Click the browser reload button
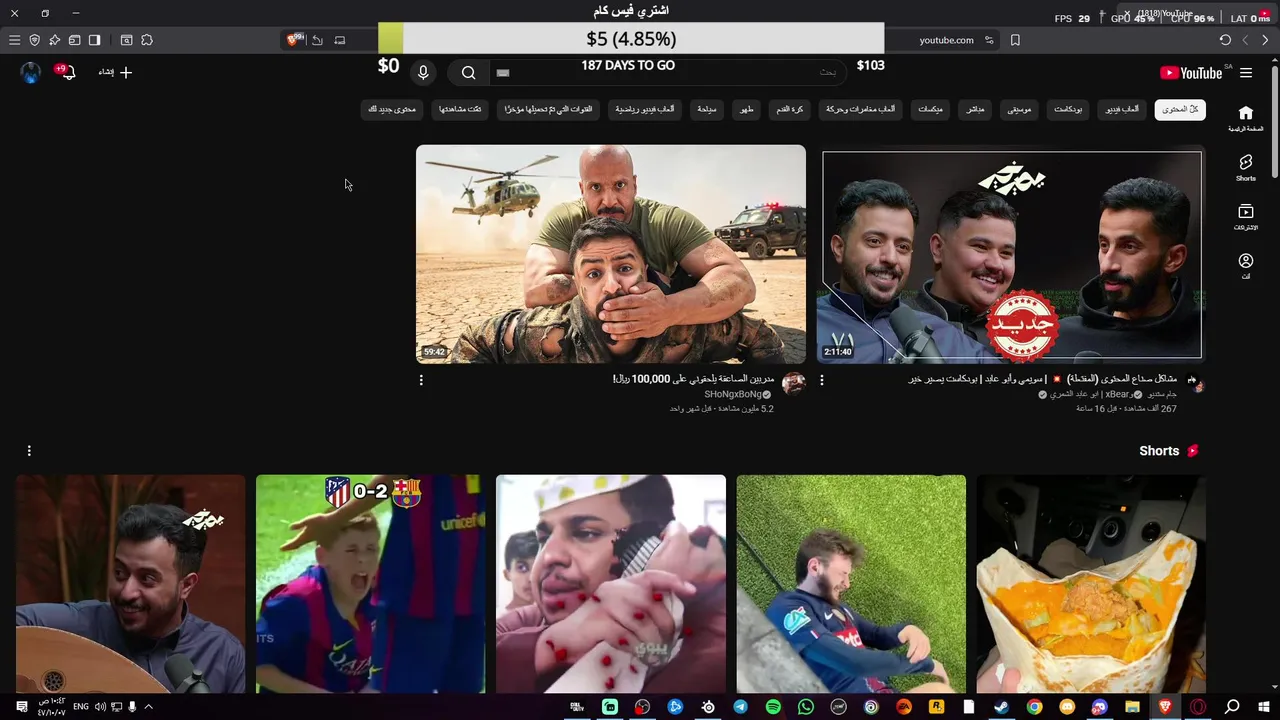Viewport: 1280px width, 720px height. 1225,40
